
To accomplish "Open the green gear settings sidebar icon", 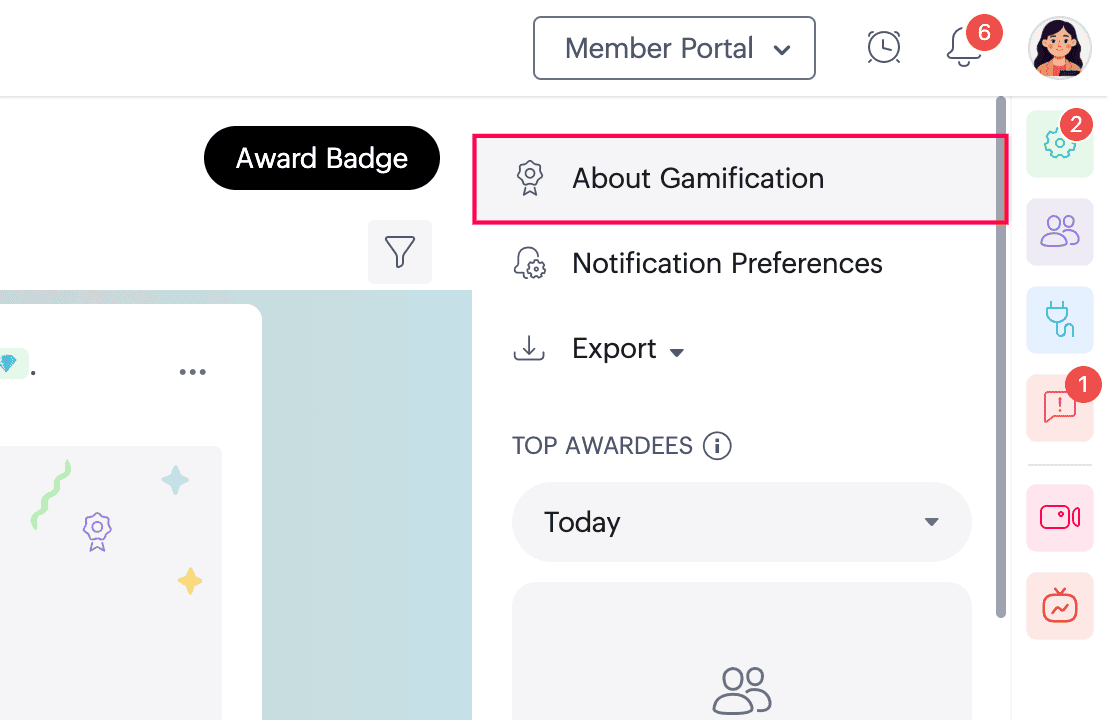I will point(1059,144).
